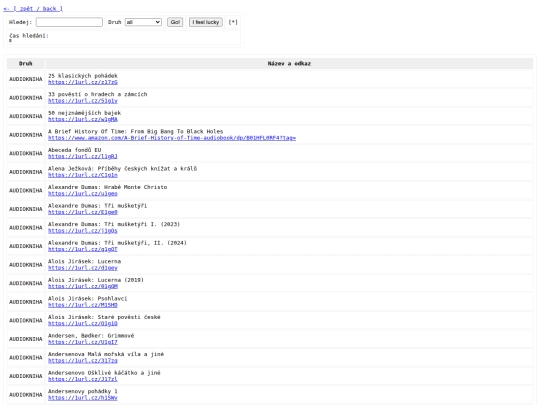This screenshot has height=405, width=540.
Task: Click the [*] marker next to lucky button
Action: pos(233,22)
